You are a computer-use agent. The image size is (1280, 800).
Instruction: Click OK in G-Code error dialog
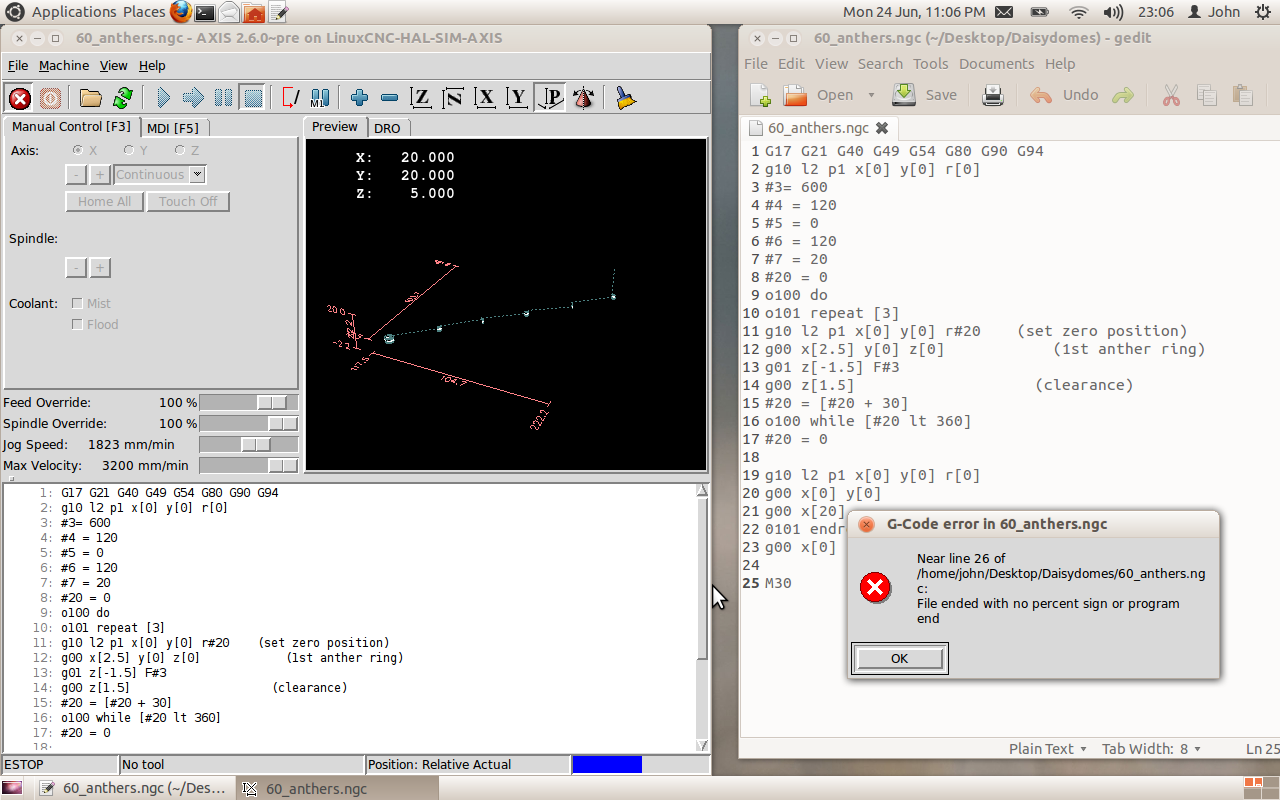[899, 658]
